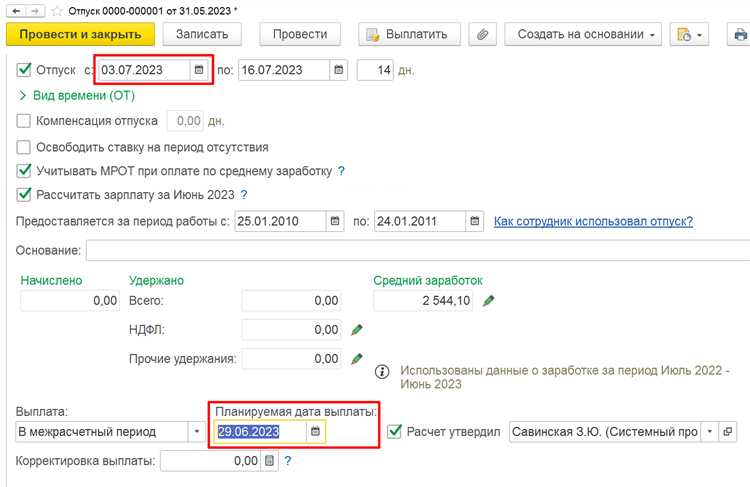Image resolution: width=750 pixels, height=487 pixels.
Task: Toggle Рассчитать зарплату за Июнь 2023
Action: click(24, 195)
